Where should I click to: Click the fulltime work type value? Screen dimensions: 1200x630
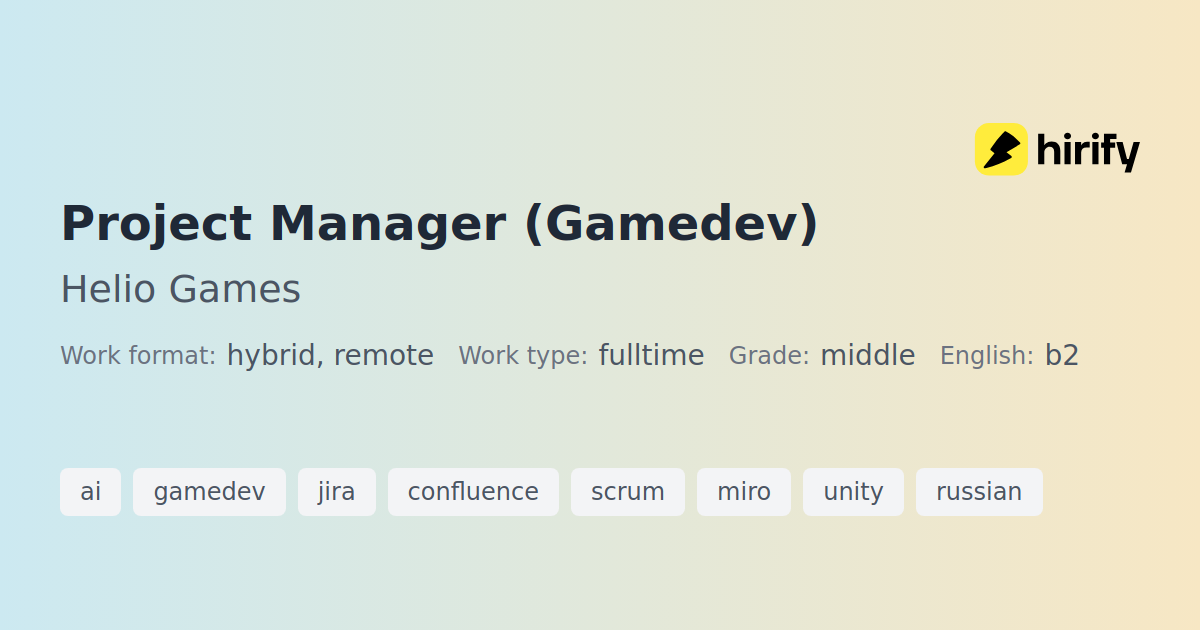(x=651, y=356)
